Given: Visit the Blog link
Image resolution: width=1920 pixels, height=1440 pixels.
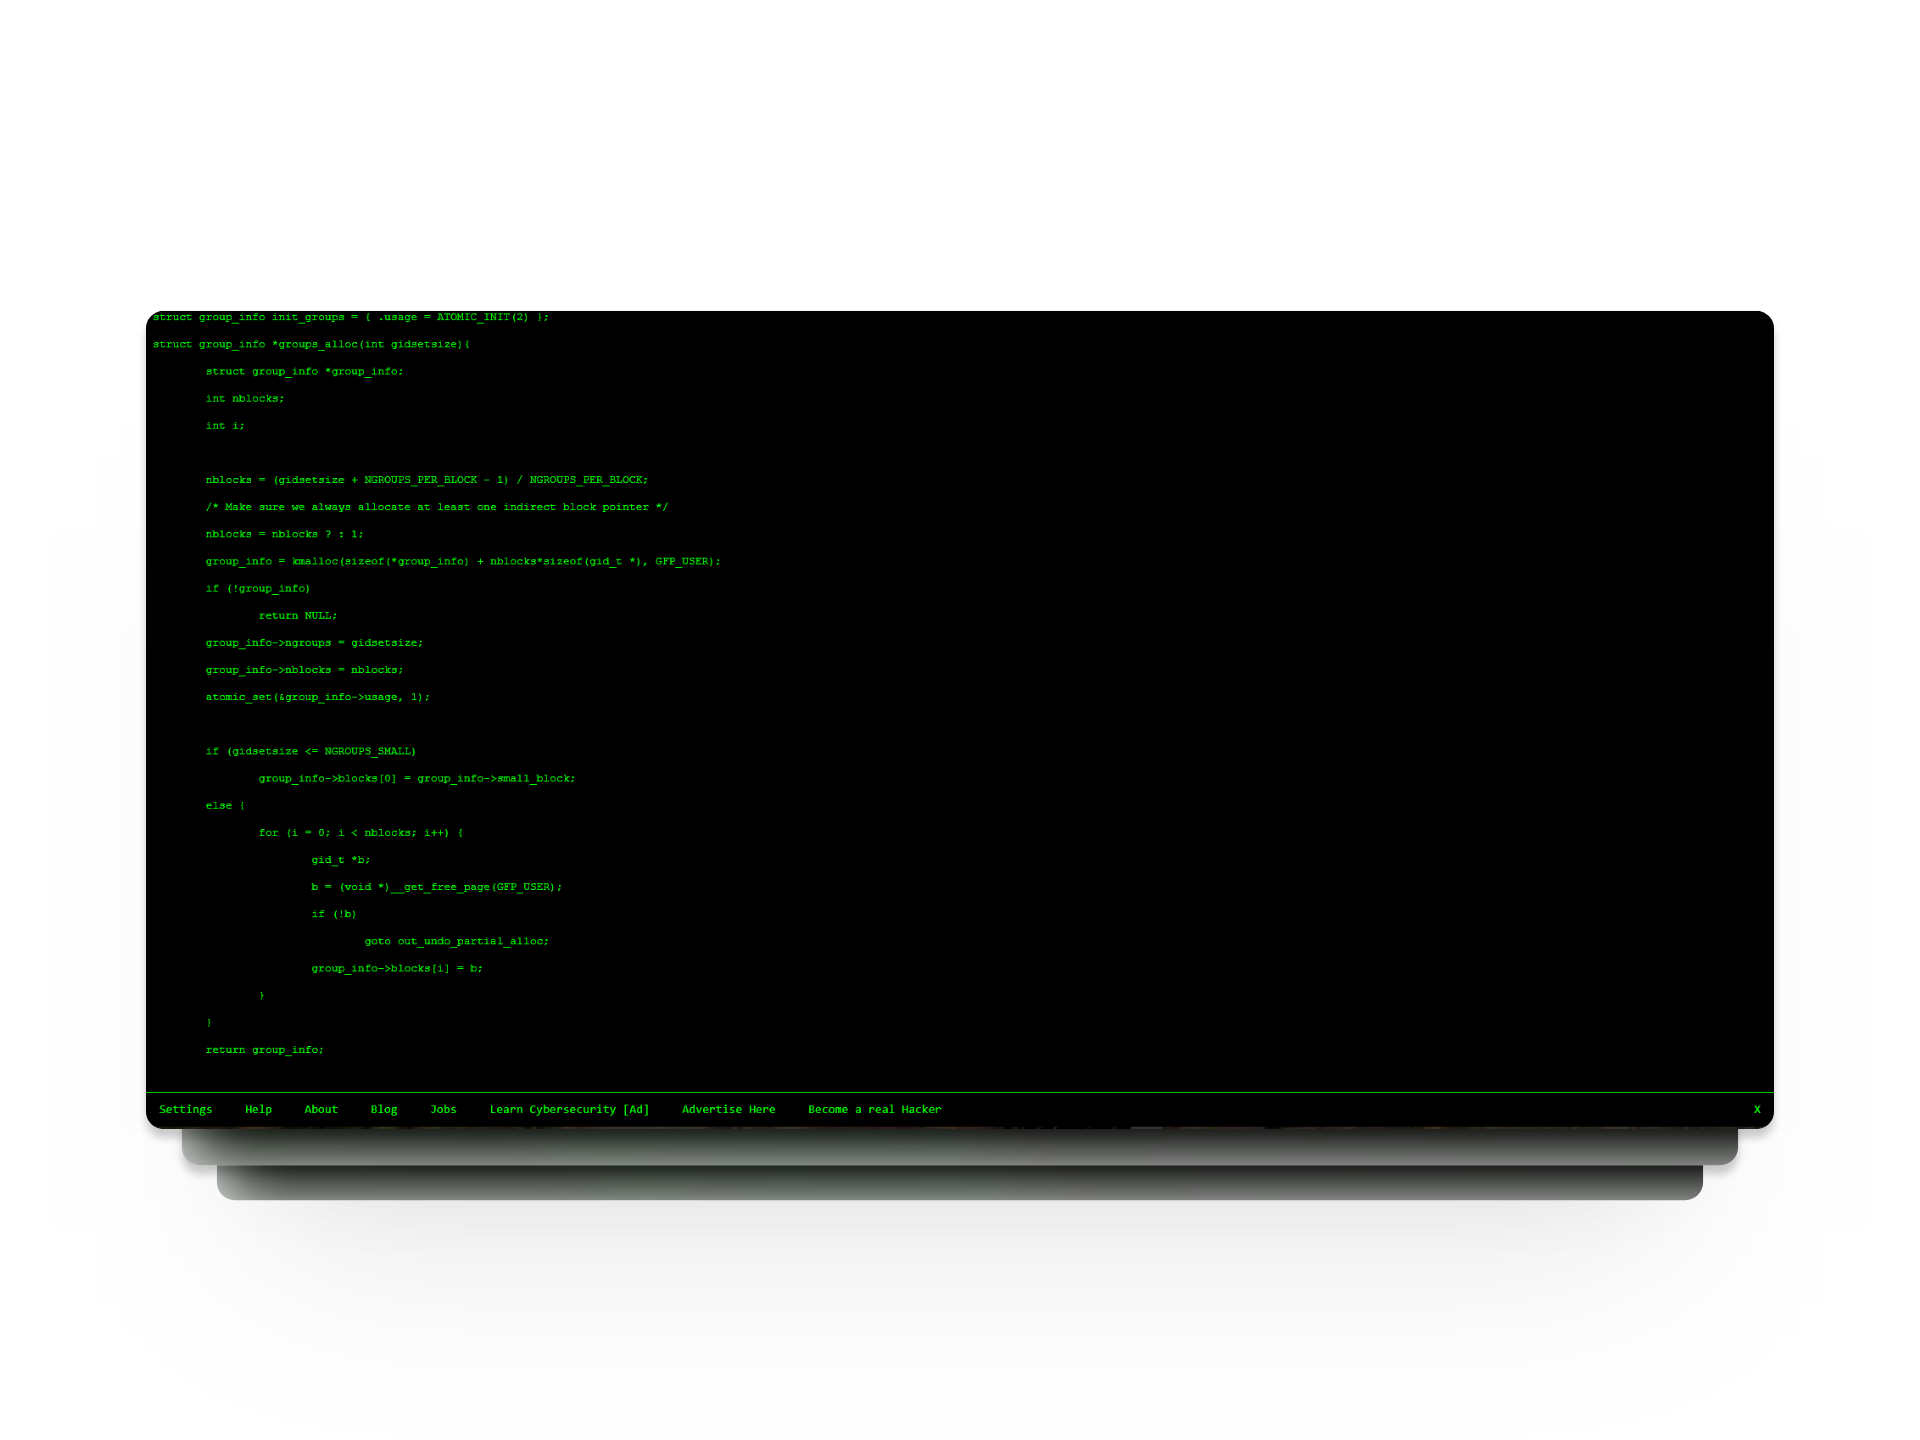Looking at the screenshot, I should pos(384,1109).
